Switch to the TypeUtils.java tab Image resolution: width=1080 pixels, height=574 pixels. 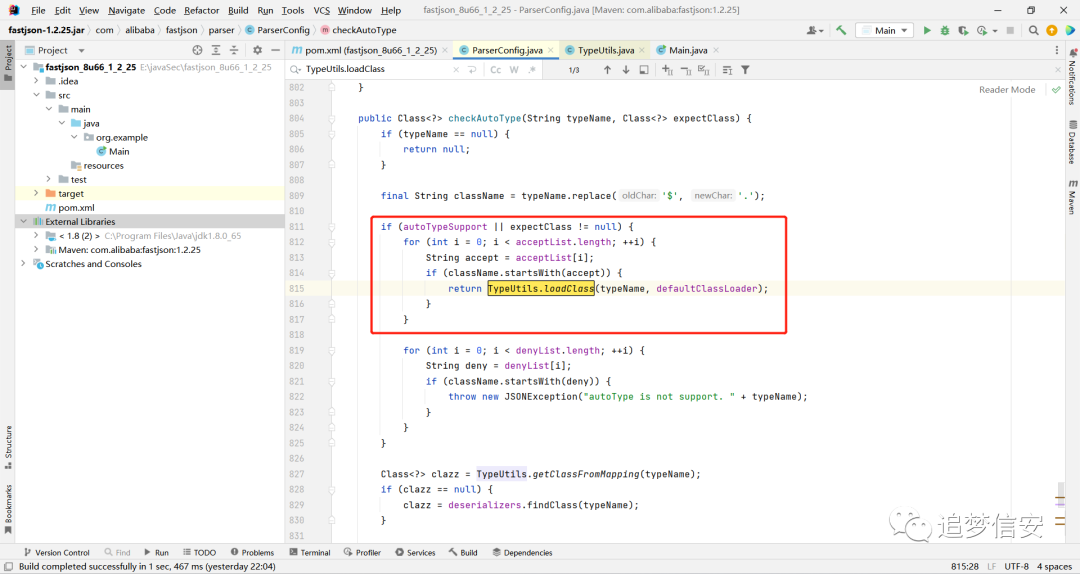[x=605, y=50]
